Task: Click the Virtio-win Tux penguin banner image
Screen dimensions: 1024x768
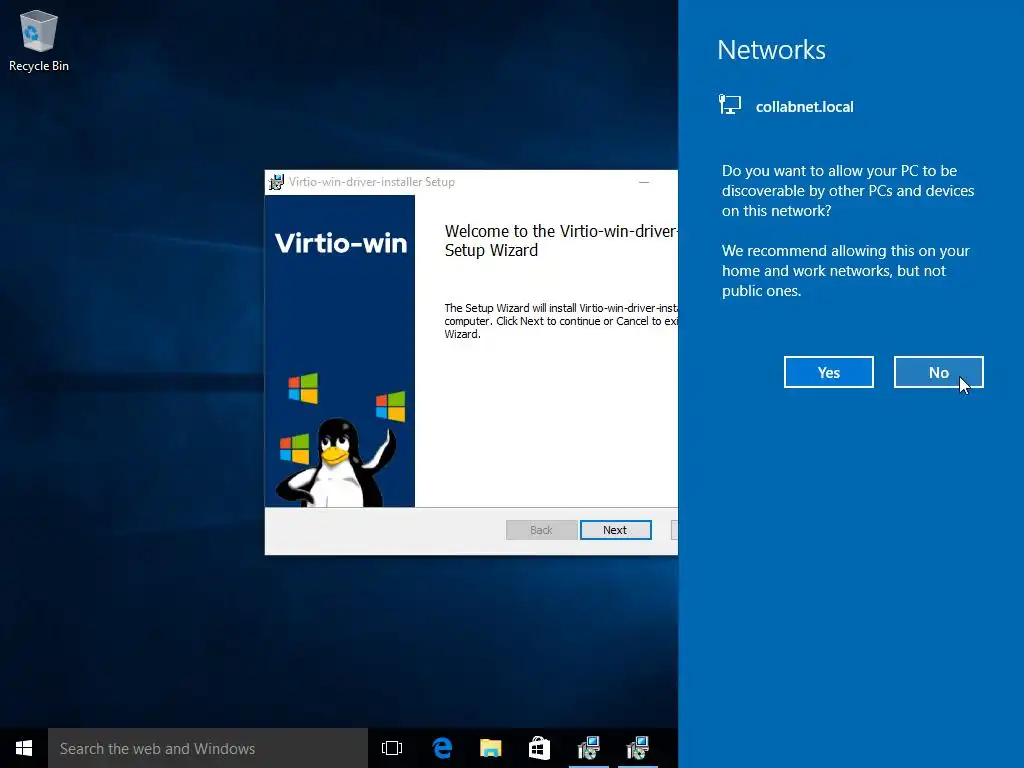Action: click(x=340, y=351)
